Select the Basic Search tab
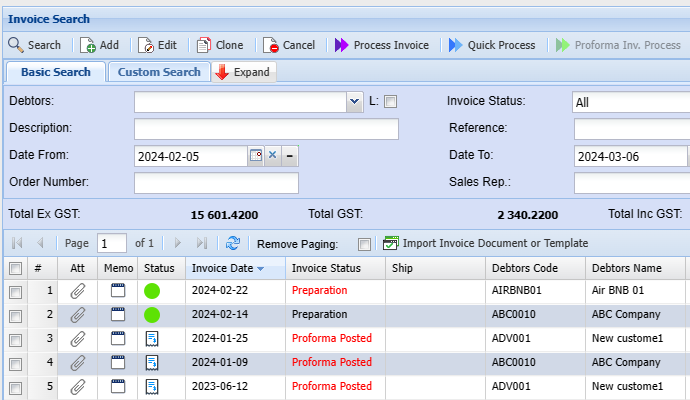The width and height of the screenshot is (690, 400). pos(56,72)
